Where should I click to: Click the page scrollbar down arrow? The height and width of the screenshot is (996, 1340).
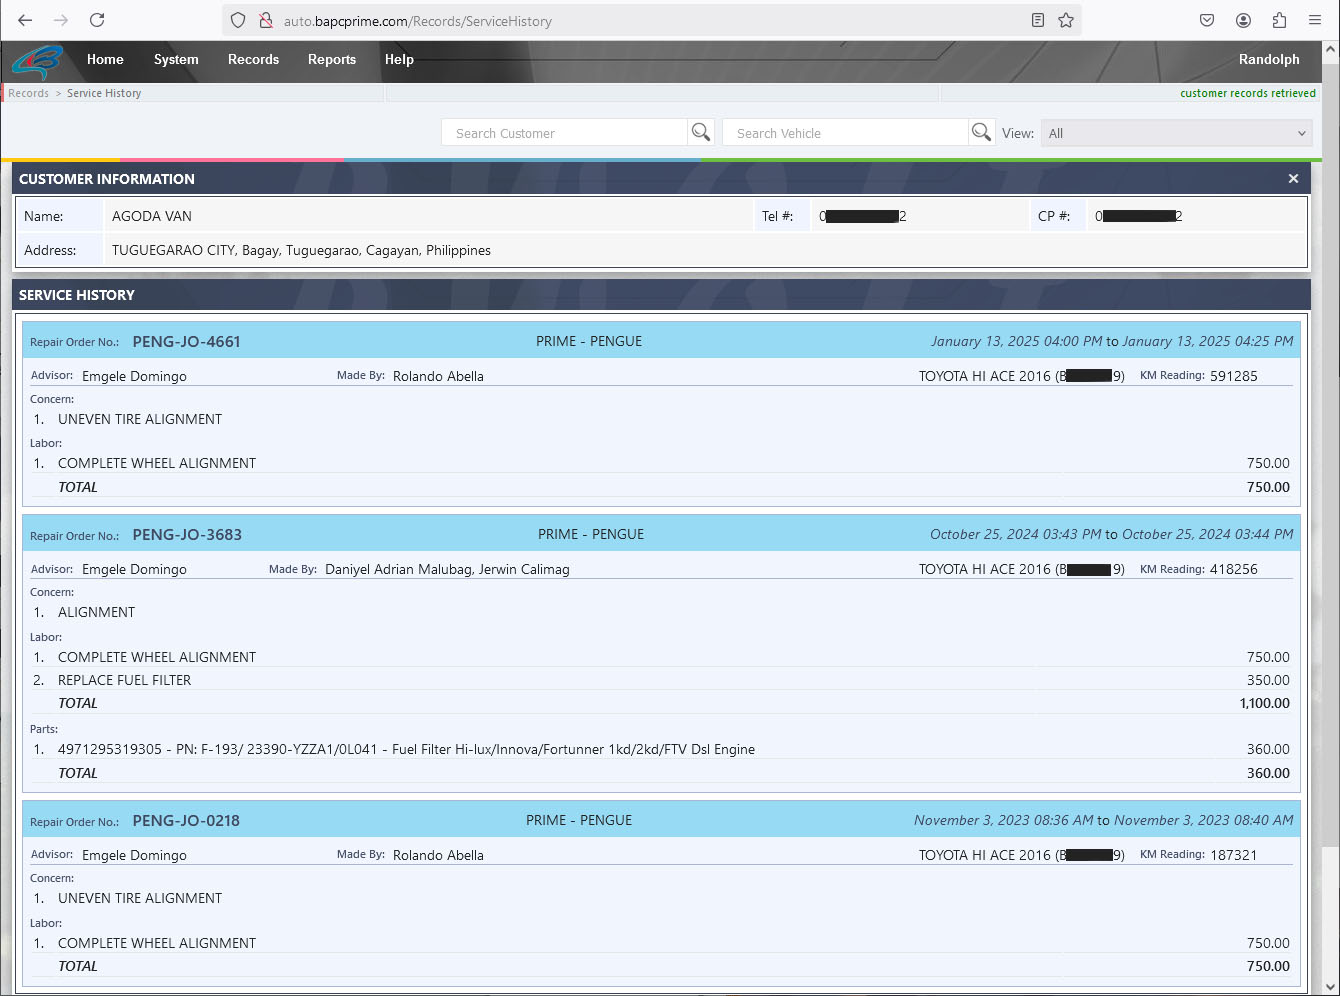pyautogui.click(x=1330, y=987)
